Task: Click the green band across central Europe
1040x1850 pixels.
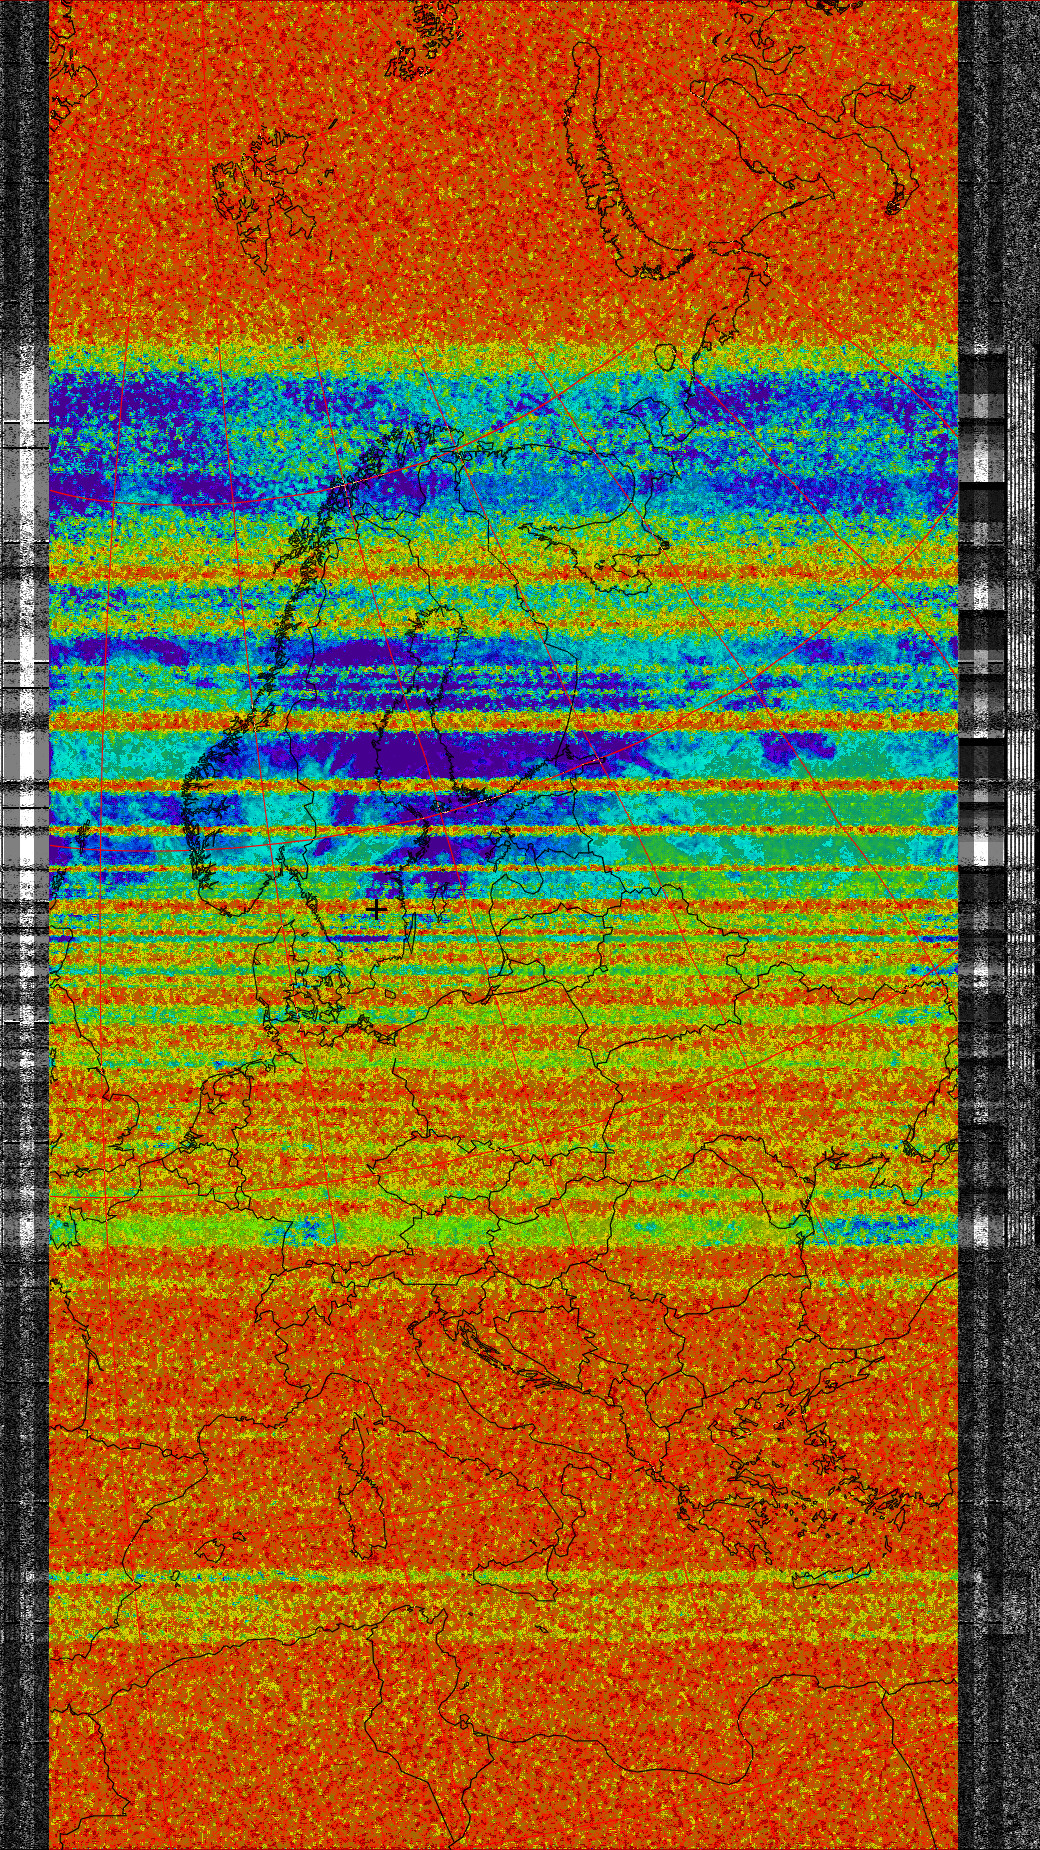Action: coord(400,1228)
